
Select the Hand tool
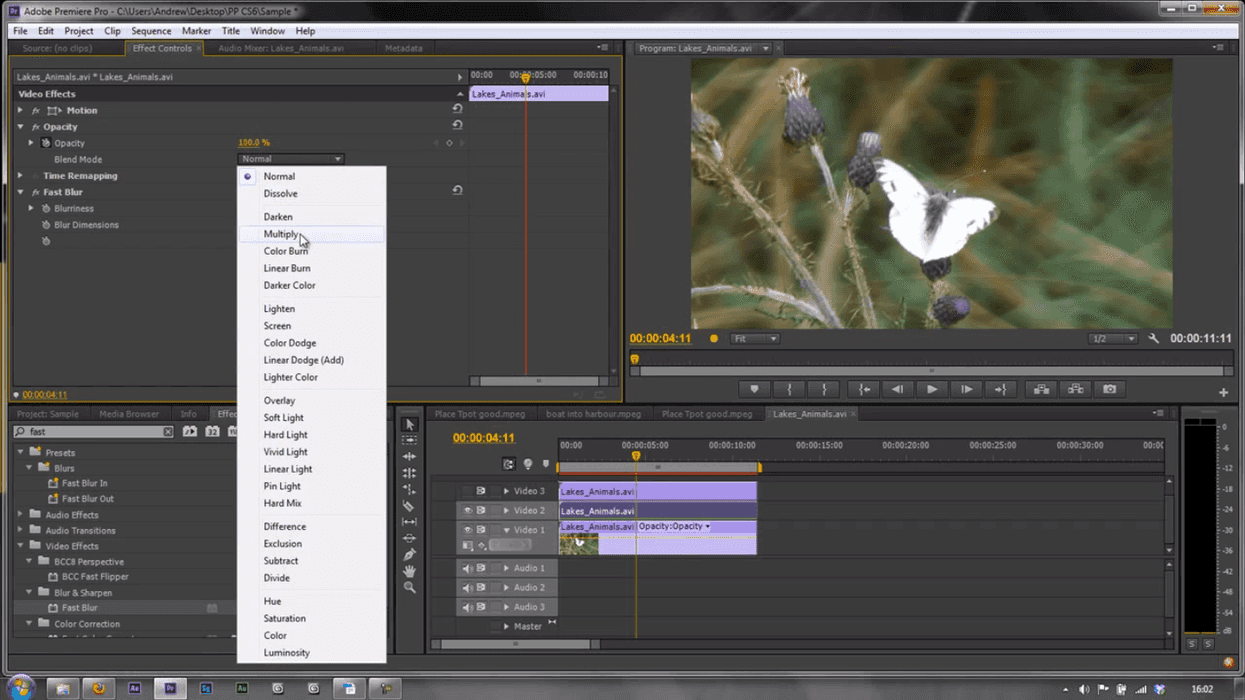[409, 571]
